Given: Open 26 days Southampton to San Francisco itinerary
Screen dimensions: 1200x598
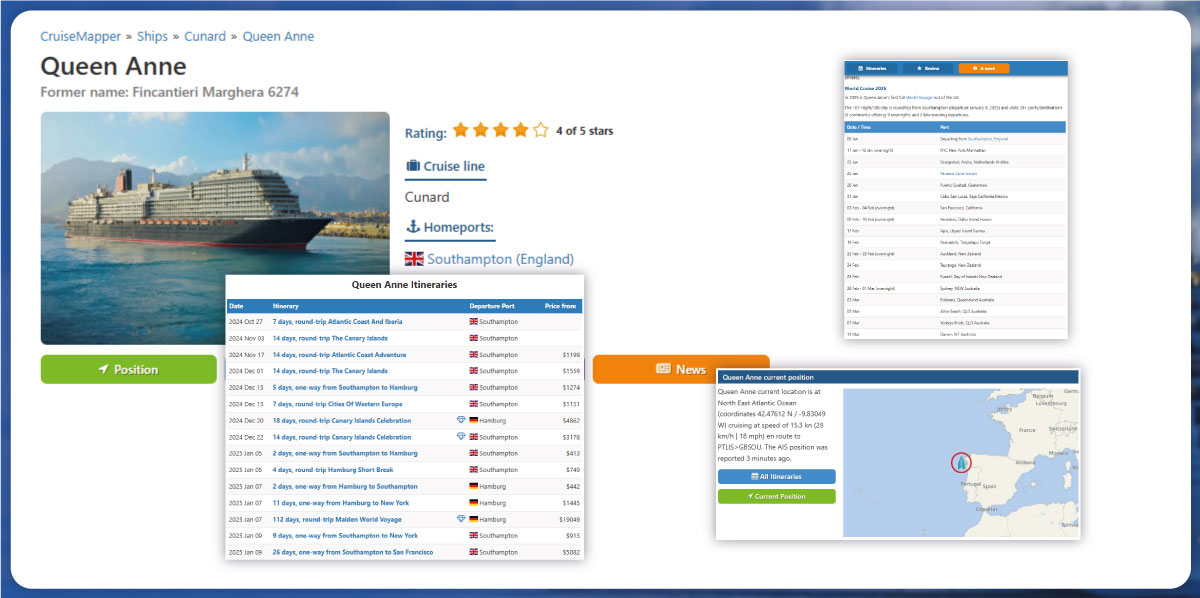Looking at the screenshot, I should 353,552.
